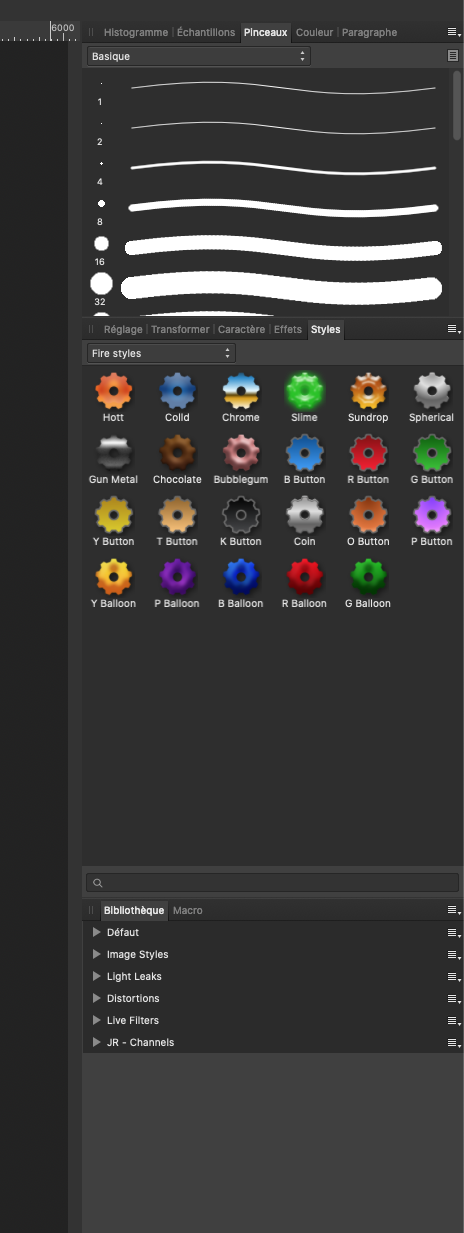Open the Styles panel options menu
The image size is (464, 1233).
453,329
